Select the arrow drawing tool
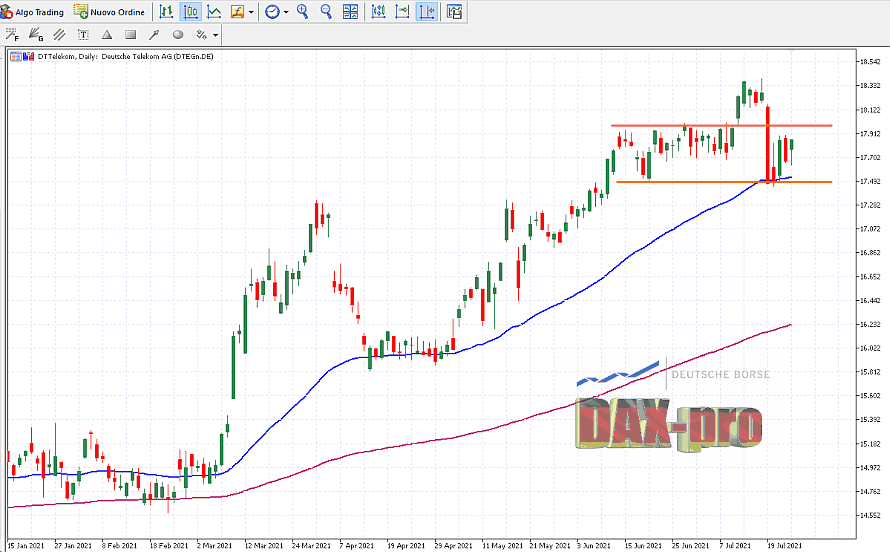This screenshot has height=552, width=890. (154, 35)
